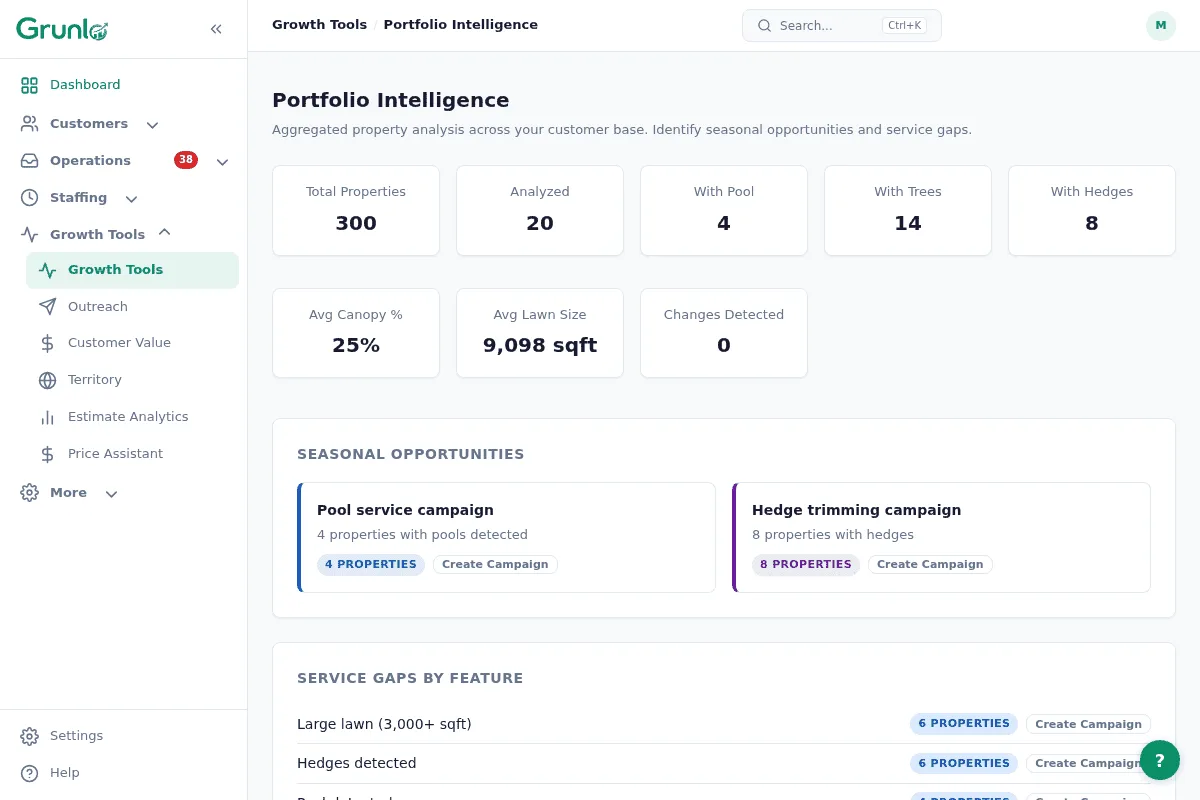Click 6 PROPERTIES badge in Large lawn row

pyautogui.click(x=964, y=724)
